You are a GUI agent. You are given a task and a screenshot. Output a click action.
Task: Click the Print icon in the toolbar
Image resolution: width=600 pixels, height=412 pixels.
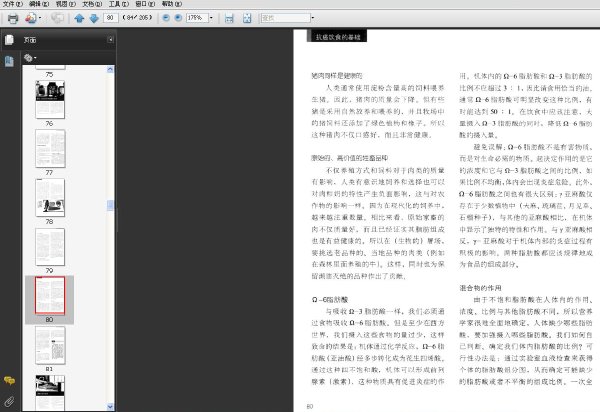pos(13,18)
